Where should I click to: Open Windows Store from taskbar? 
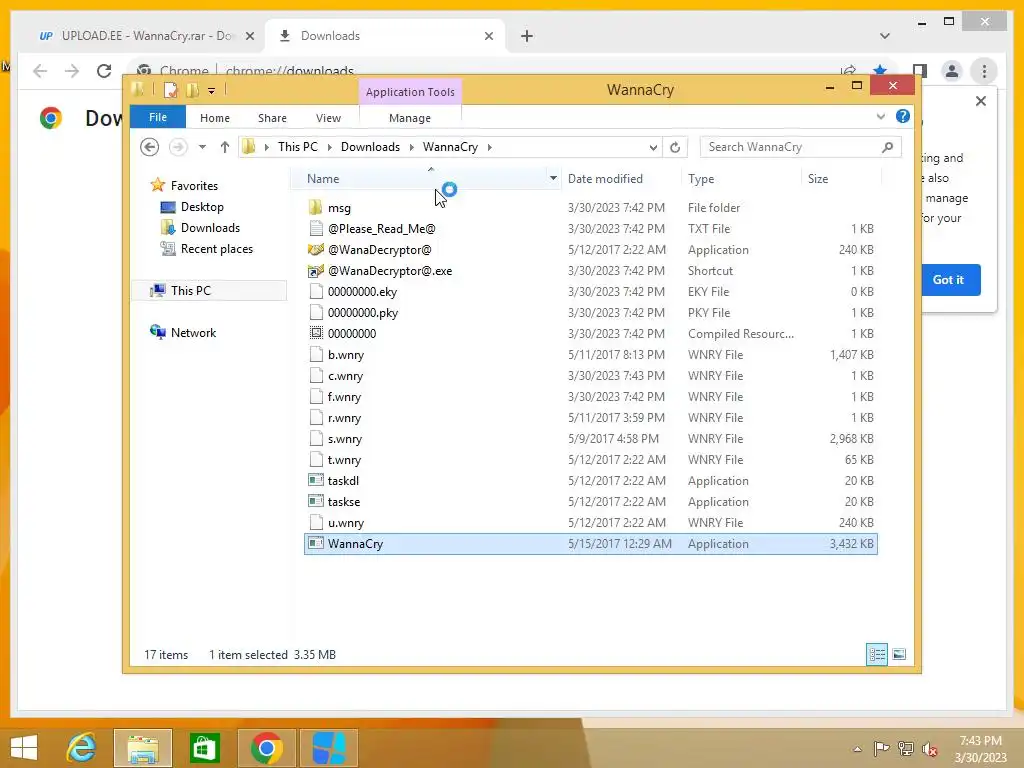click(204, 748)
